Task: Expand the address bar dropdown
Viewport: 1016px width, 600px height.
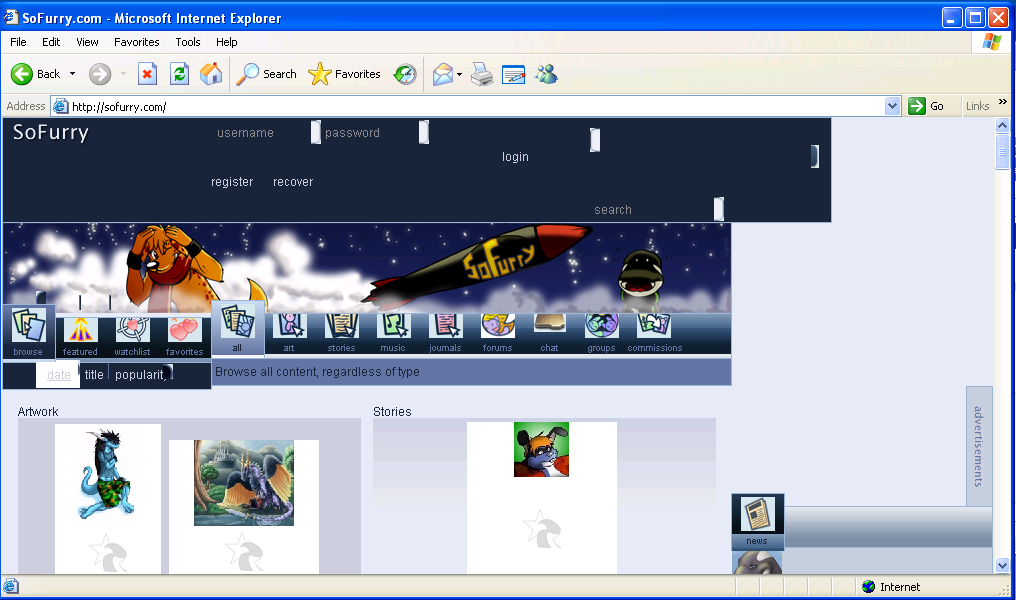Action: (892, 106)
